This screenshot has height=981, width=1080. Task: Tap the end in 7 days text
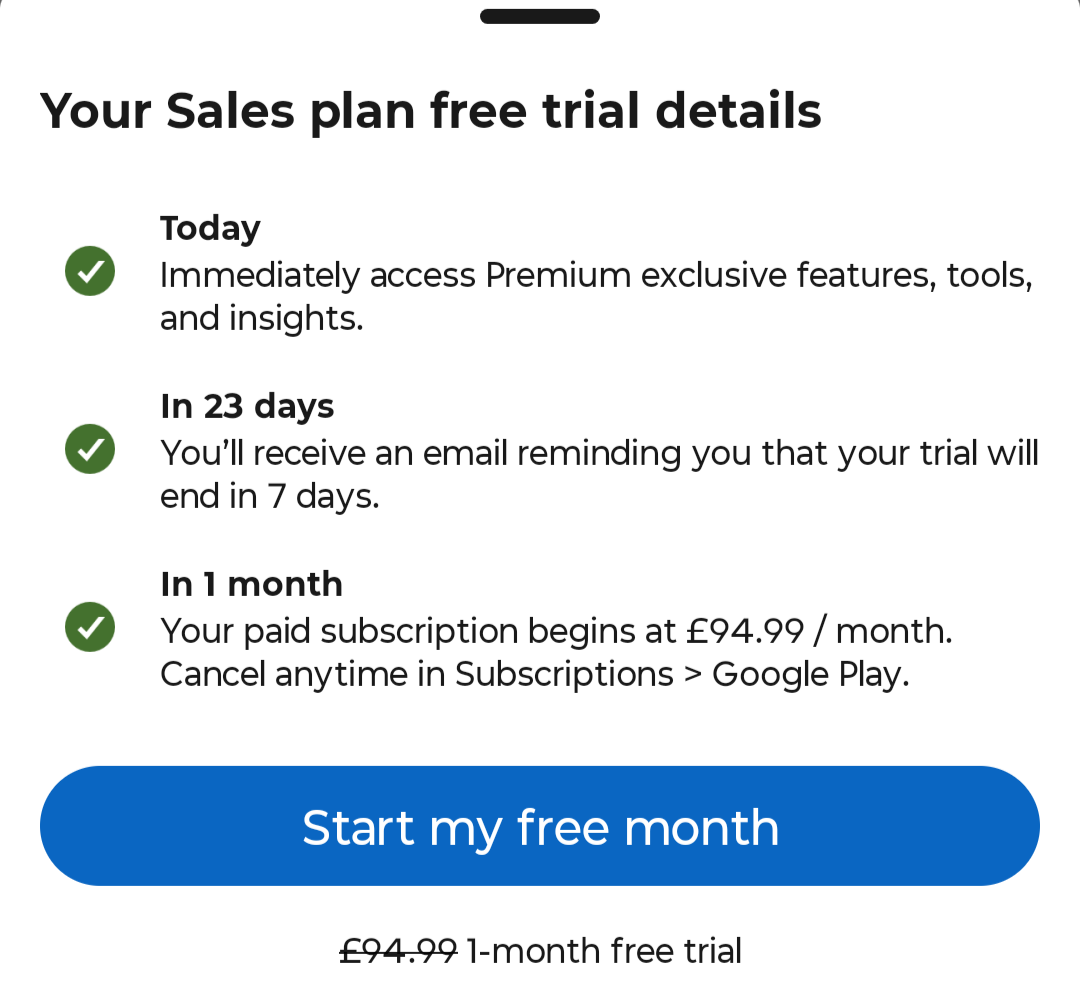coord(270,497)
